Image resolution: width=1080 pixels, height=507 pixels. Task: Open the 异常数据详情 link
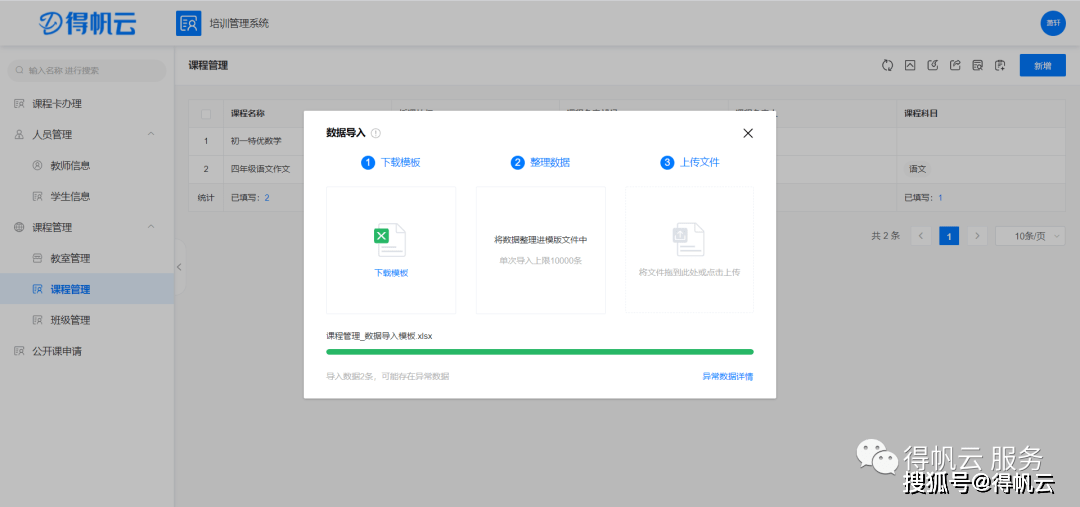tap(727, 377)
